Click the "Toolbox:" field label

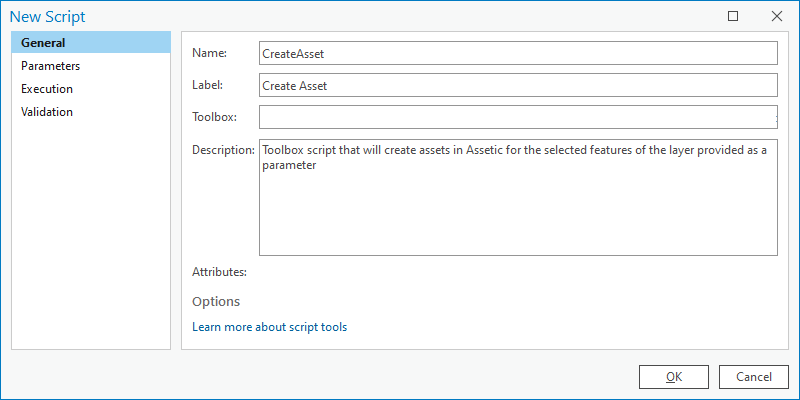(x=214, y=117)
